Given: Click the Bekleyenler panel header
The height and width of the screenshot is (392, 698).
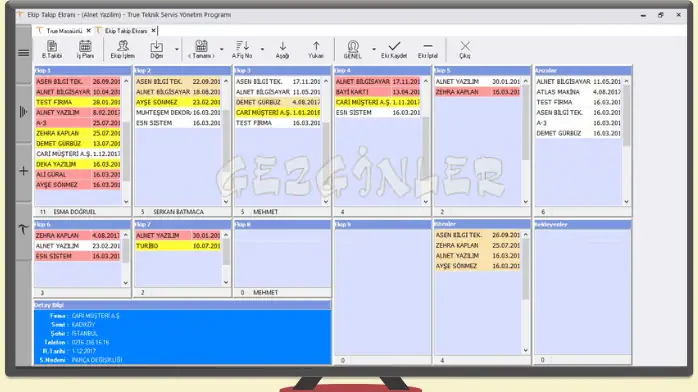Looking at the screenshot, I should pos(583,224).
